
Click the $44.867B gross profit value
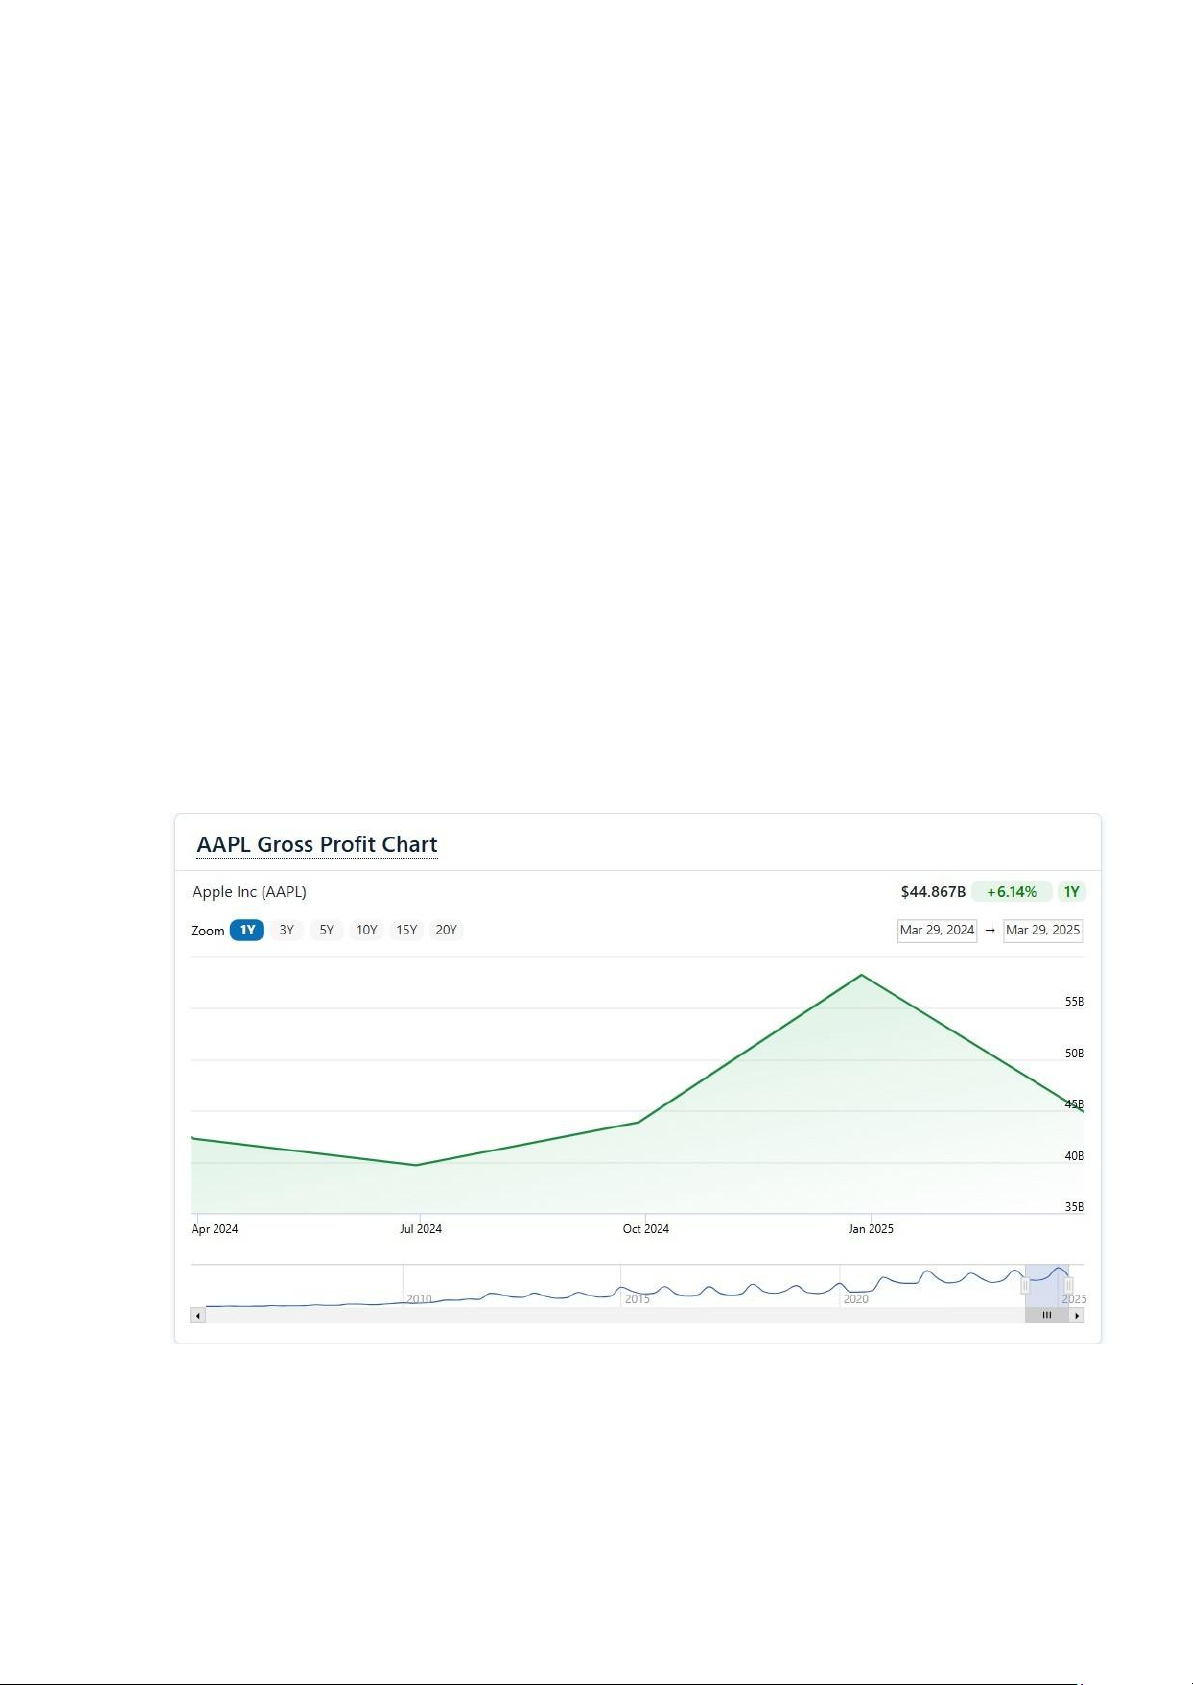coord(933,892)
